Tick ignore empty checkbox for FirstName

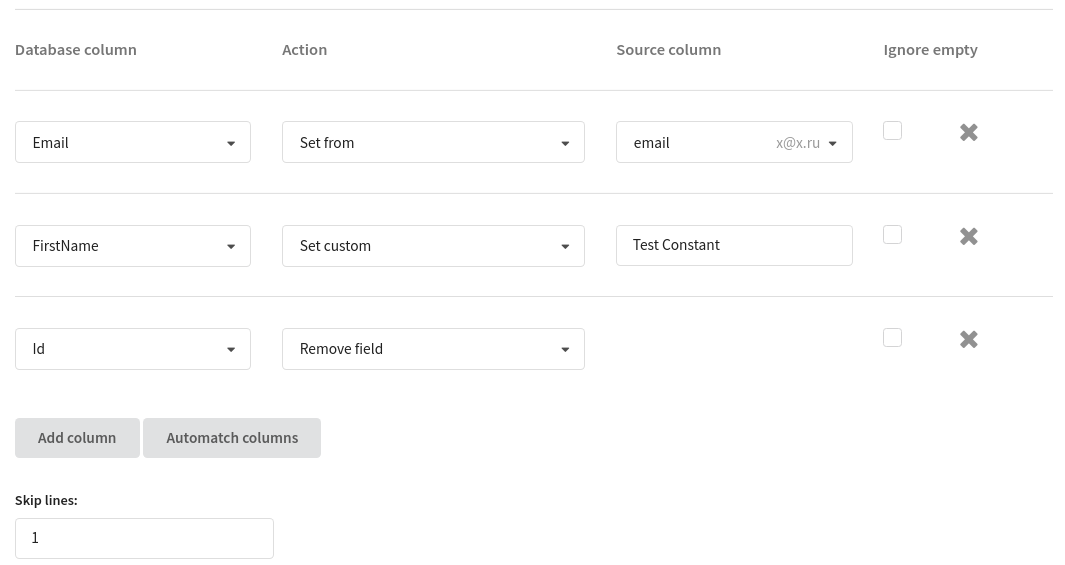click(892, 234)
